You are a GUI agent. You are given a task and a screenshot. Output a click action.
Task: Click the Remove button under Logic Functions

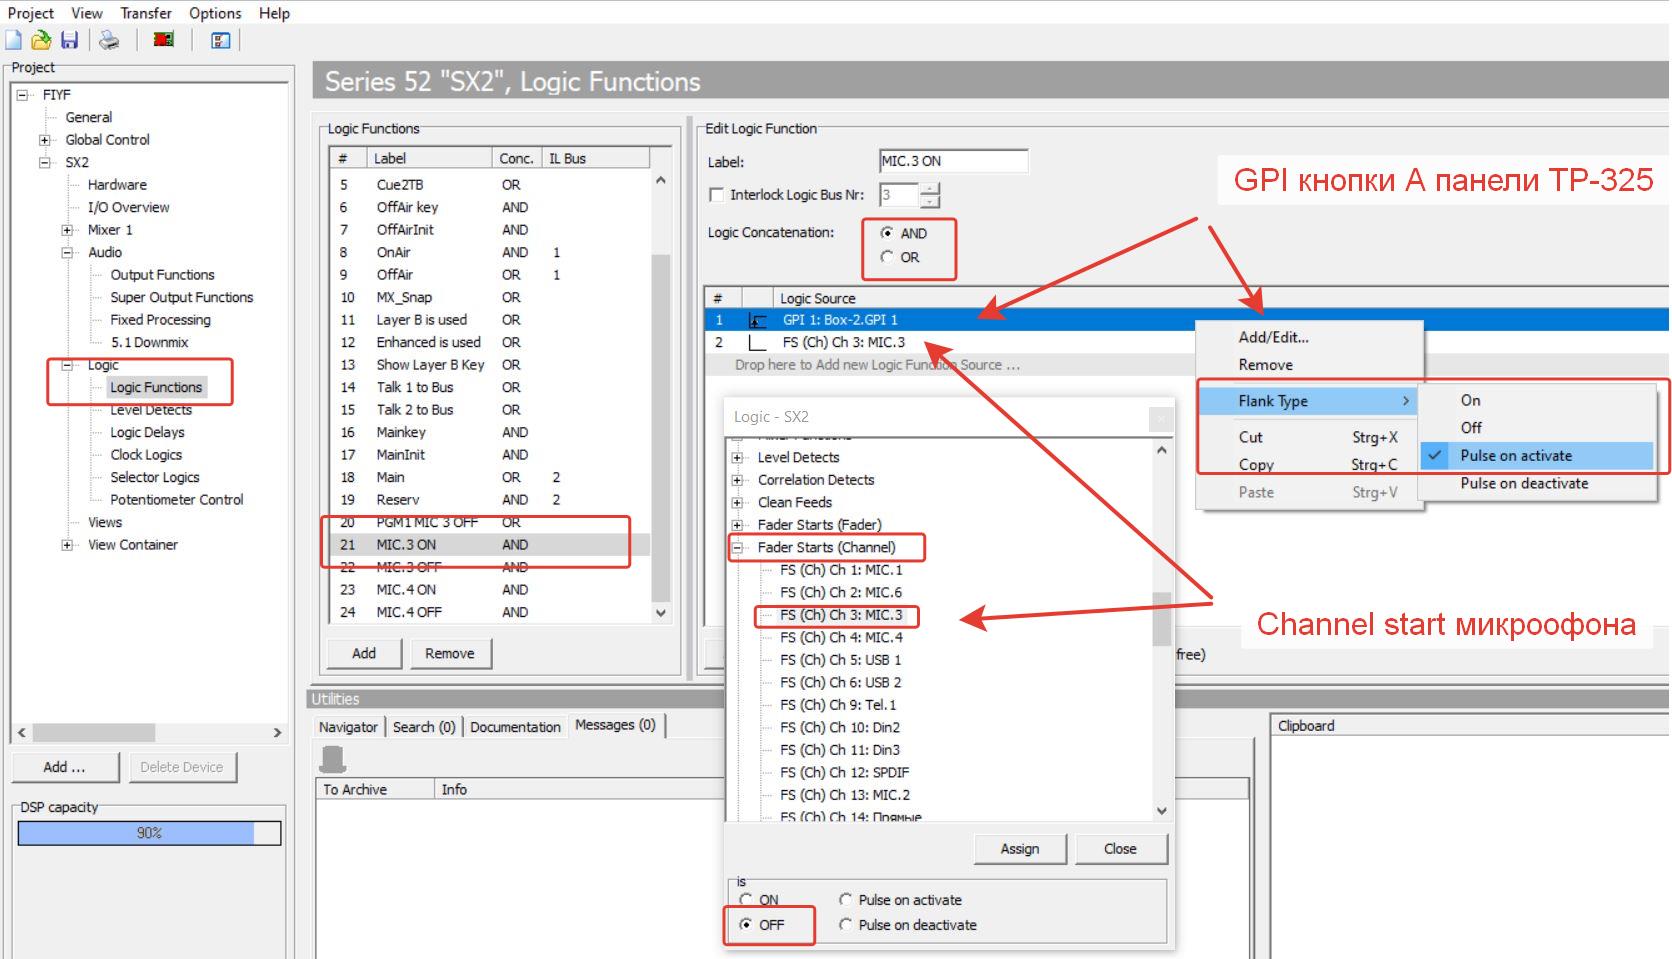point(449,653)
